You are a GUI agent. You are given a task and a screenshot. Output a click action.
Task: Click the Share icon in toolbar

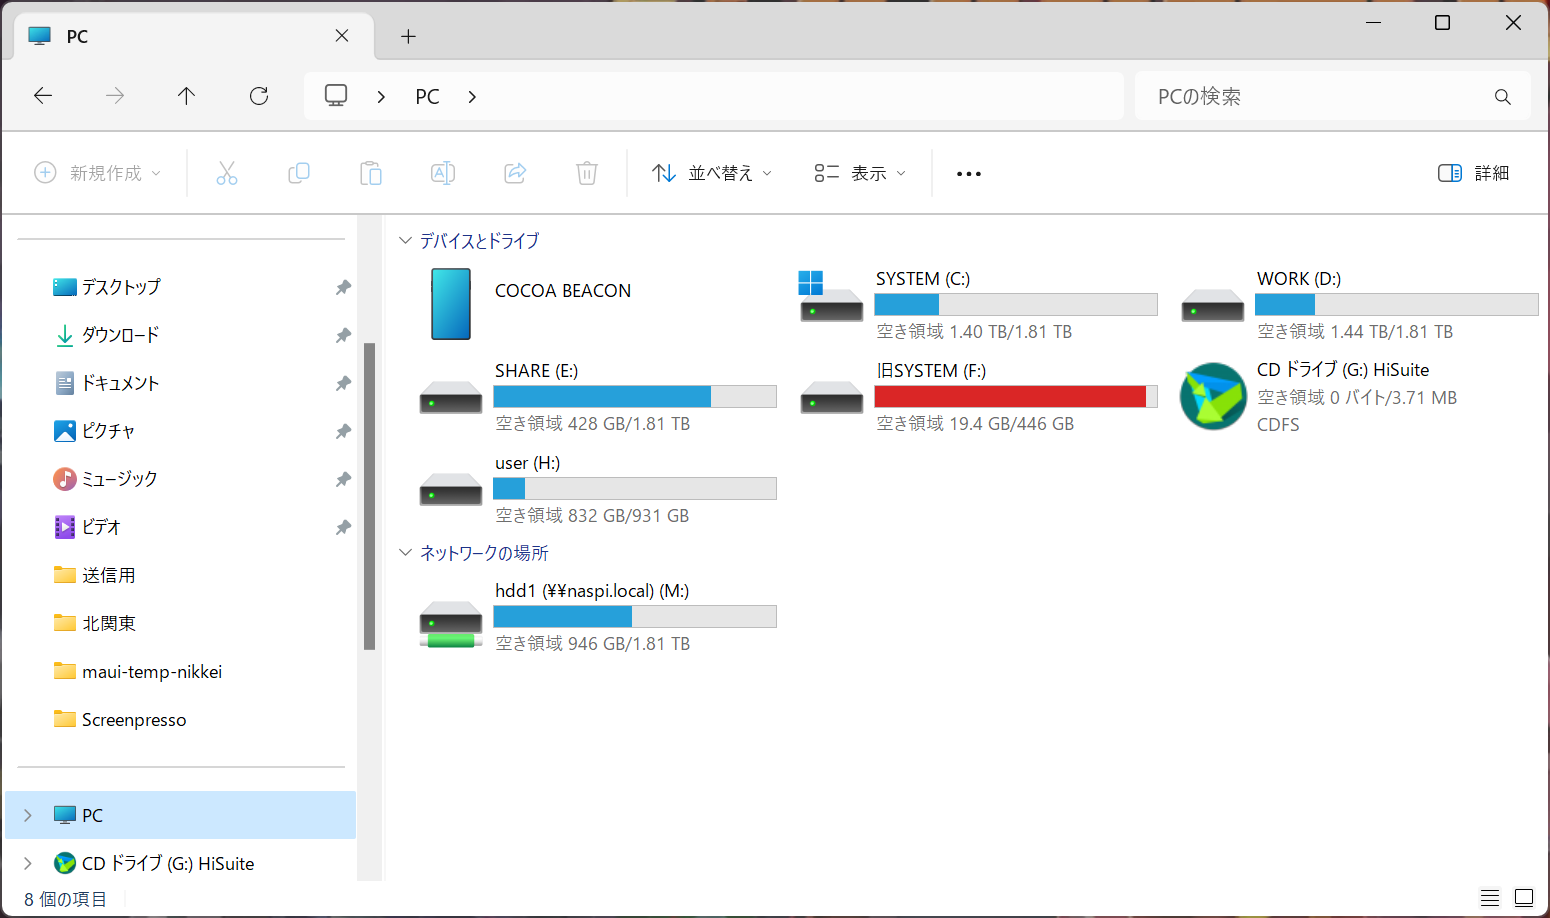coord(515,173)
